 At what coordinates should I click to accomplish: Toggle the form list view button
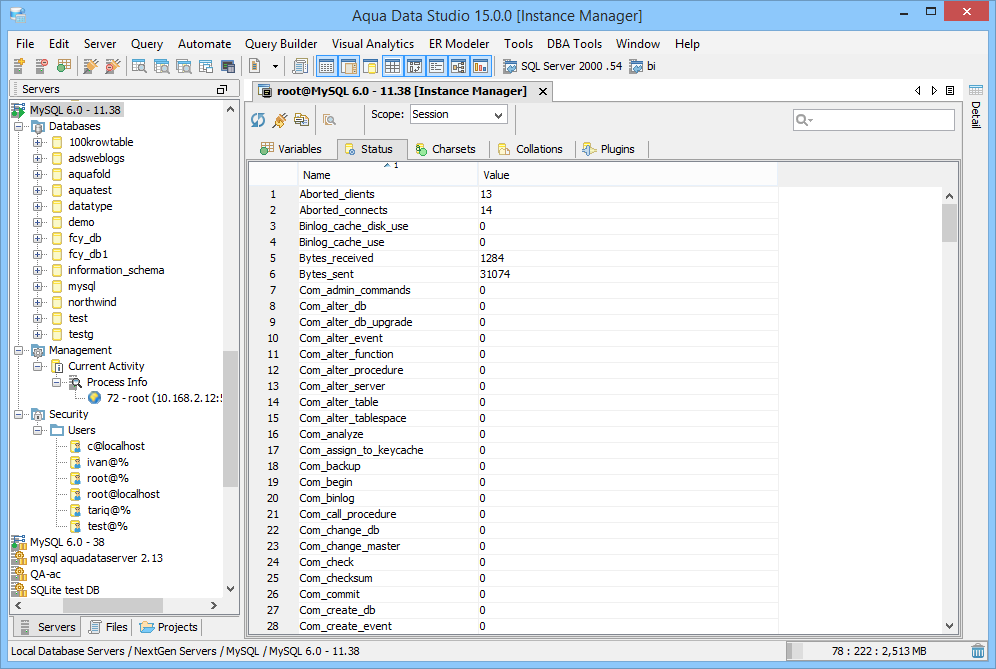436,65
